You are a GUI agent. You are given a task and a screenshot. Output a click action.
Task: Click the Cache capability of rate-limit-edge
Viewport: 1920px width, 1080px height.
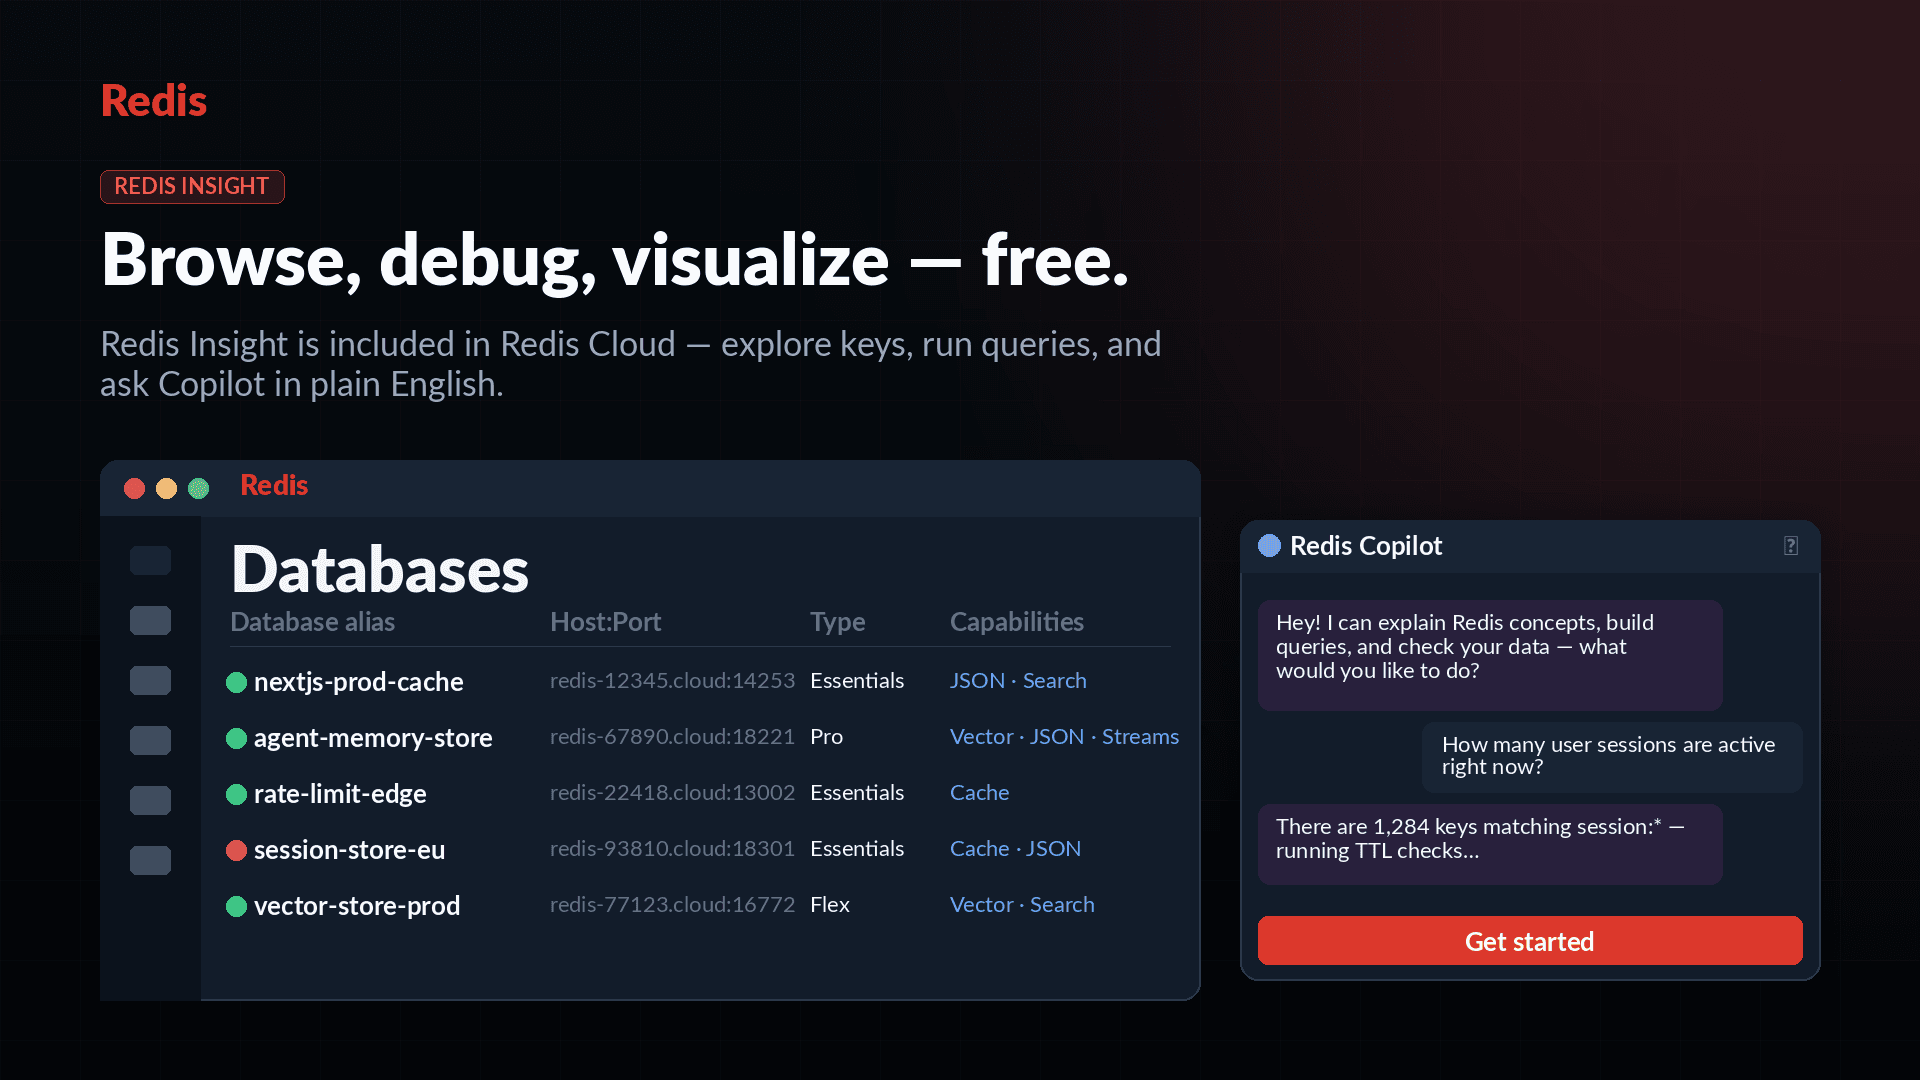pyautogui.click(x=979, y=793)
